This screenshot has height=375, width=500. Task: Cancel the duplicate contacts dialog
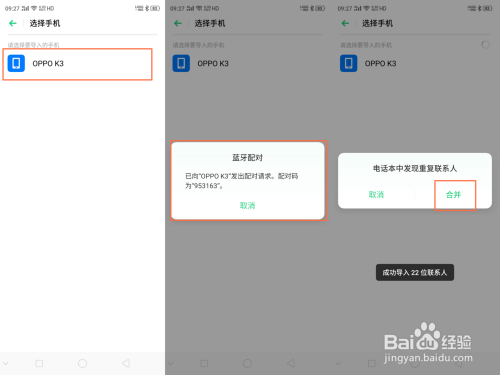coord(376,195)
